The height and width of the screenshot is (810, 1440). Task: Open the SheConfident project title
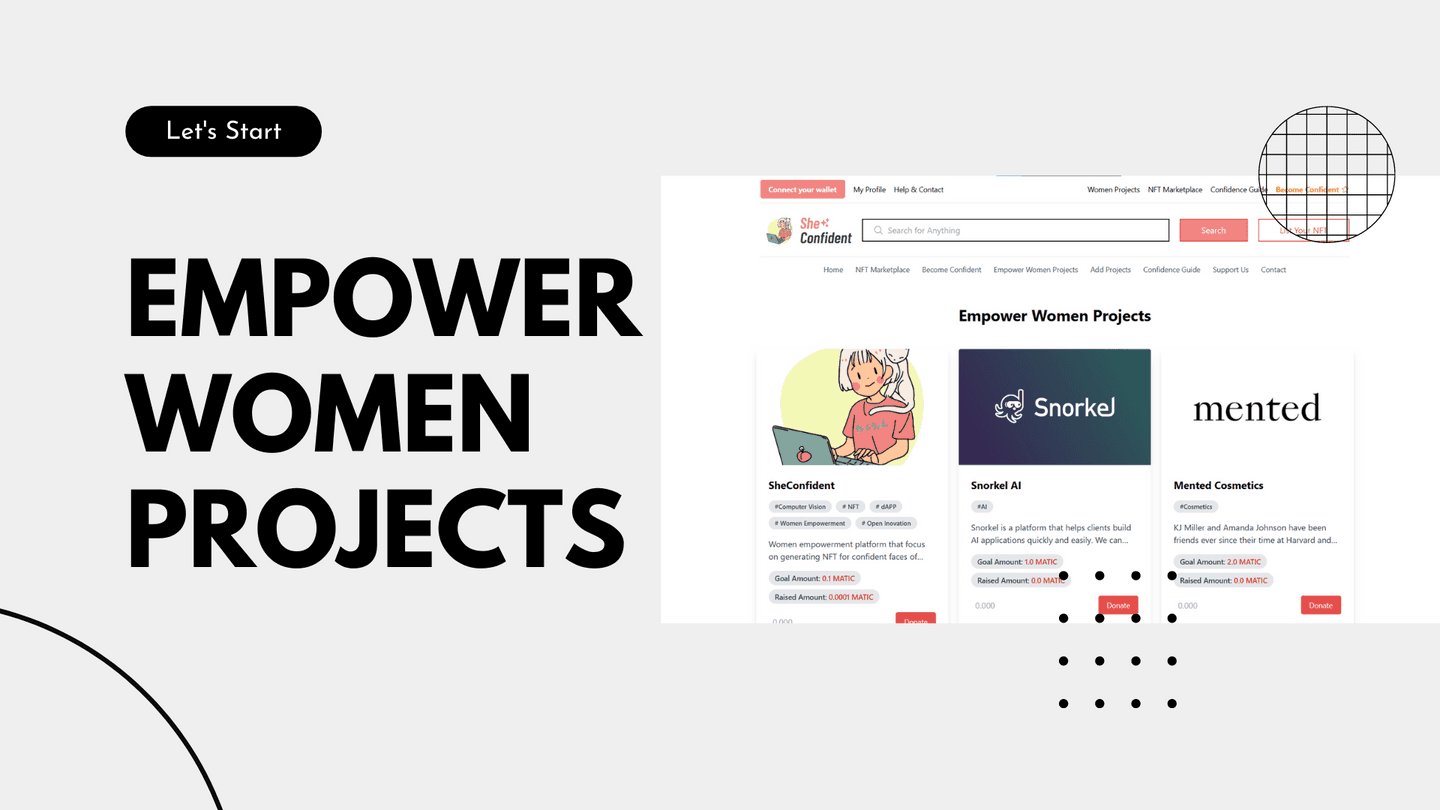pos(801,486)
